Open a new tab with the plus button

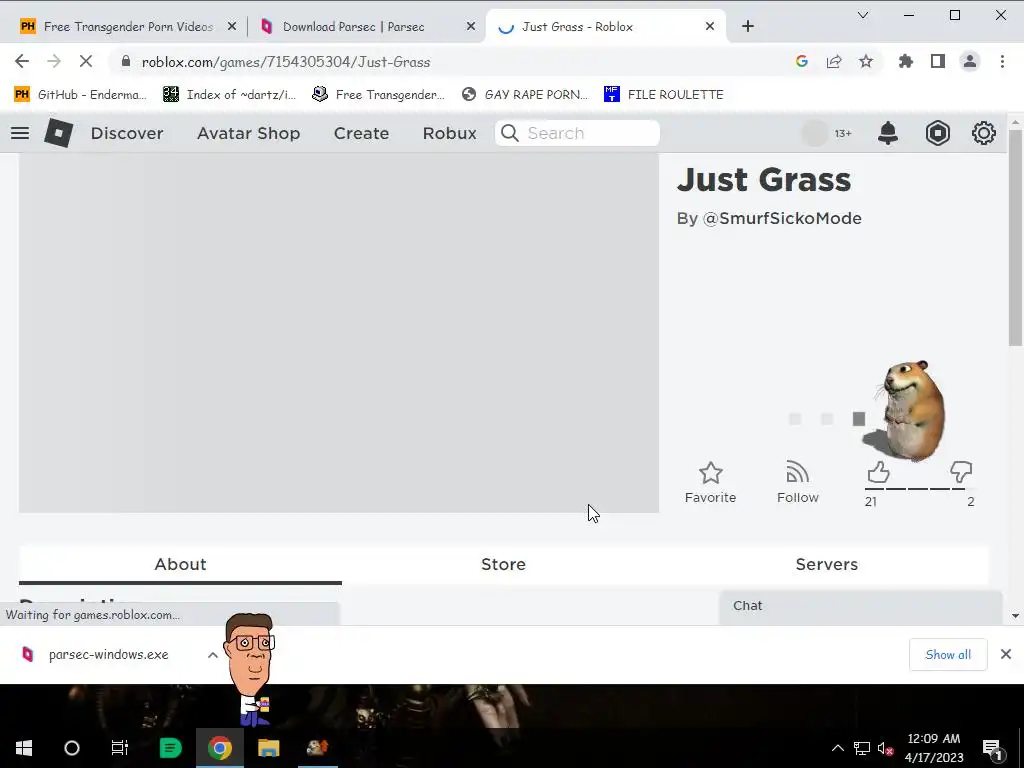(x=748, y=26)
